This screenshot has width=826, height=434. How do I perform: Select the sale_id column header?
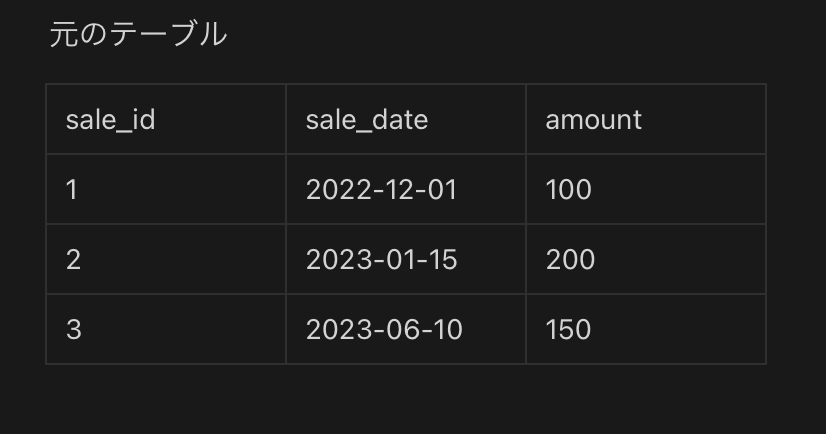(166, 119)
